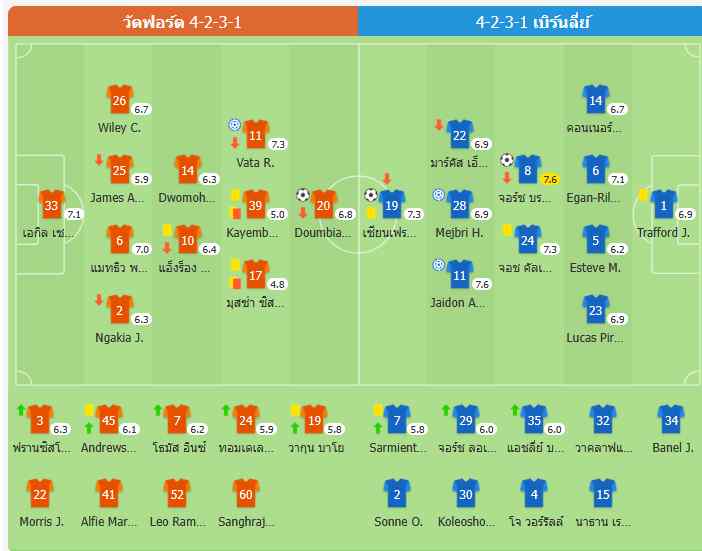Open Doumbia shirt number 20
The image size is (702, 551).
(x=323, y=205)
